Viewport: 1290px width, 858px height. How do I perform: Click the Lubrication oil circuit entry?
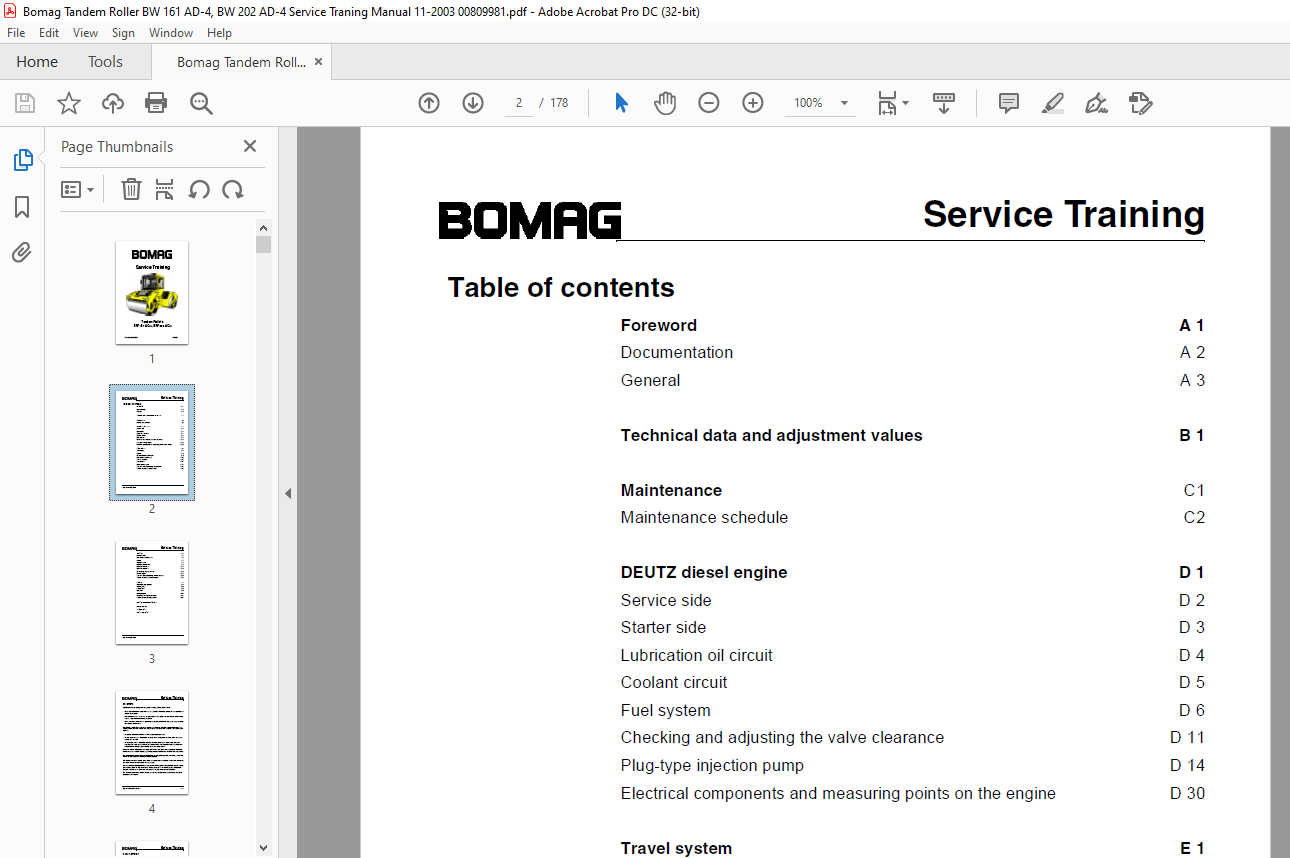click(x=697, y=655)
